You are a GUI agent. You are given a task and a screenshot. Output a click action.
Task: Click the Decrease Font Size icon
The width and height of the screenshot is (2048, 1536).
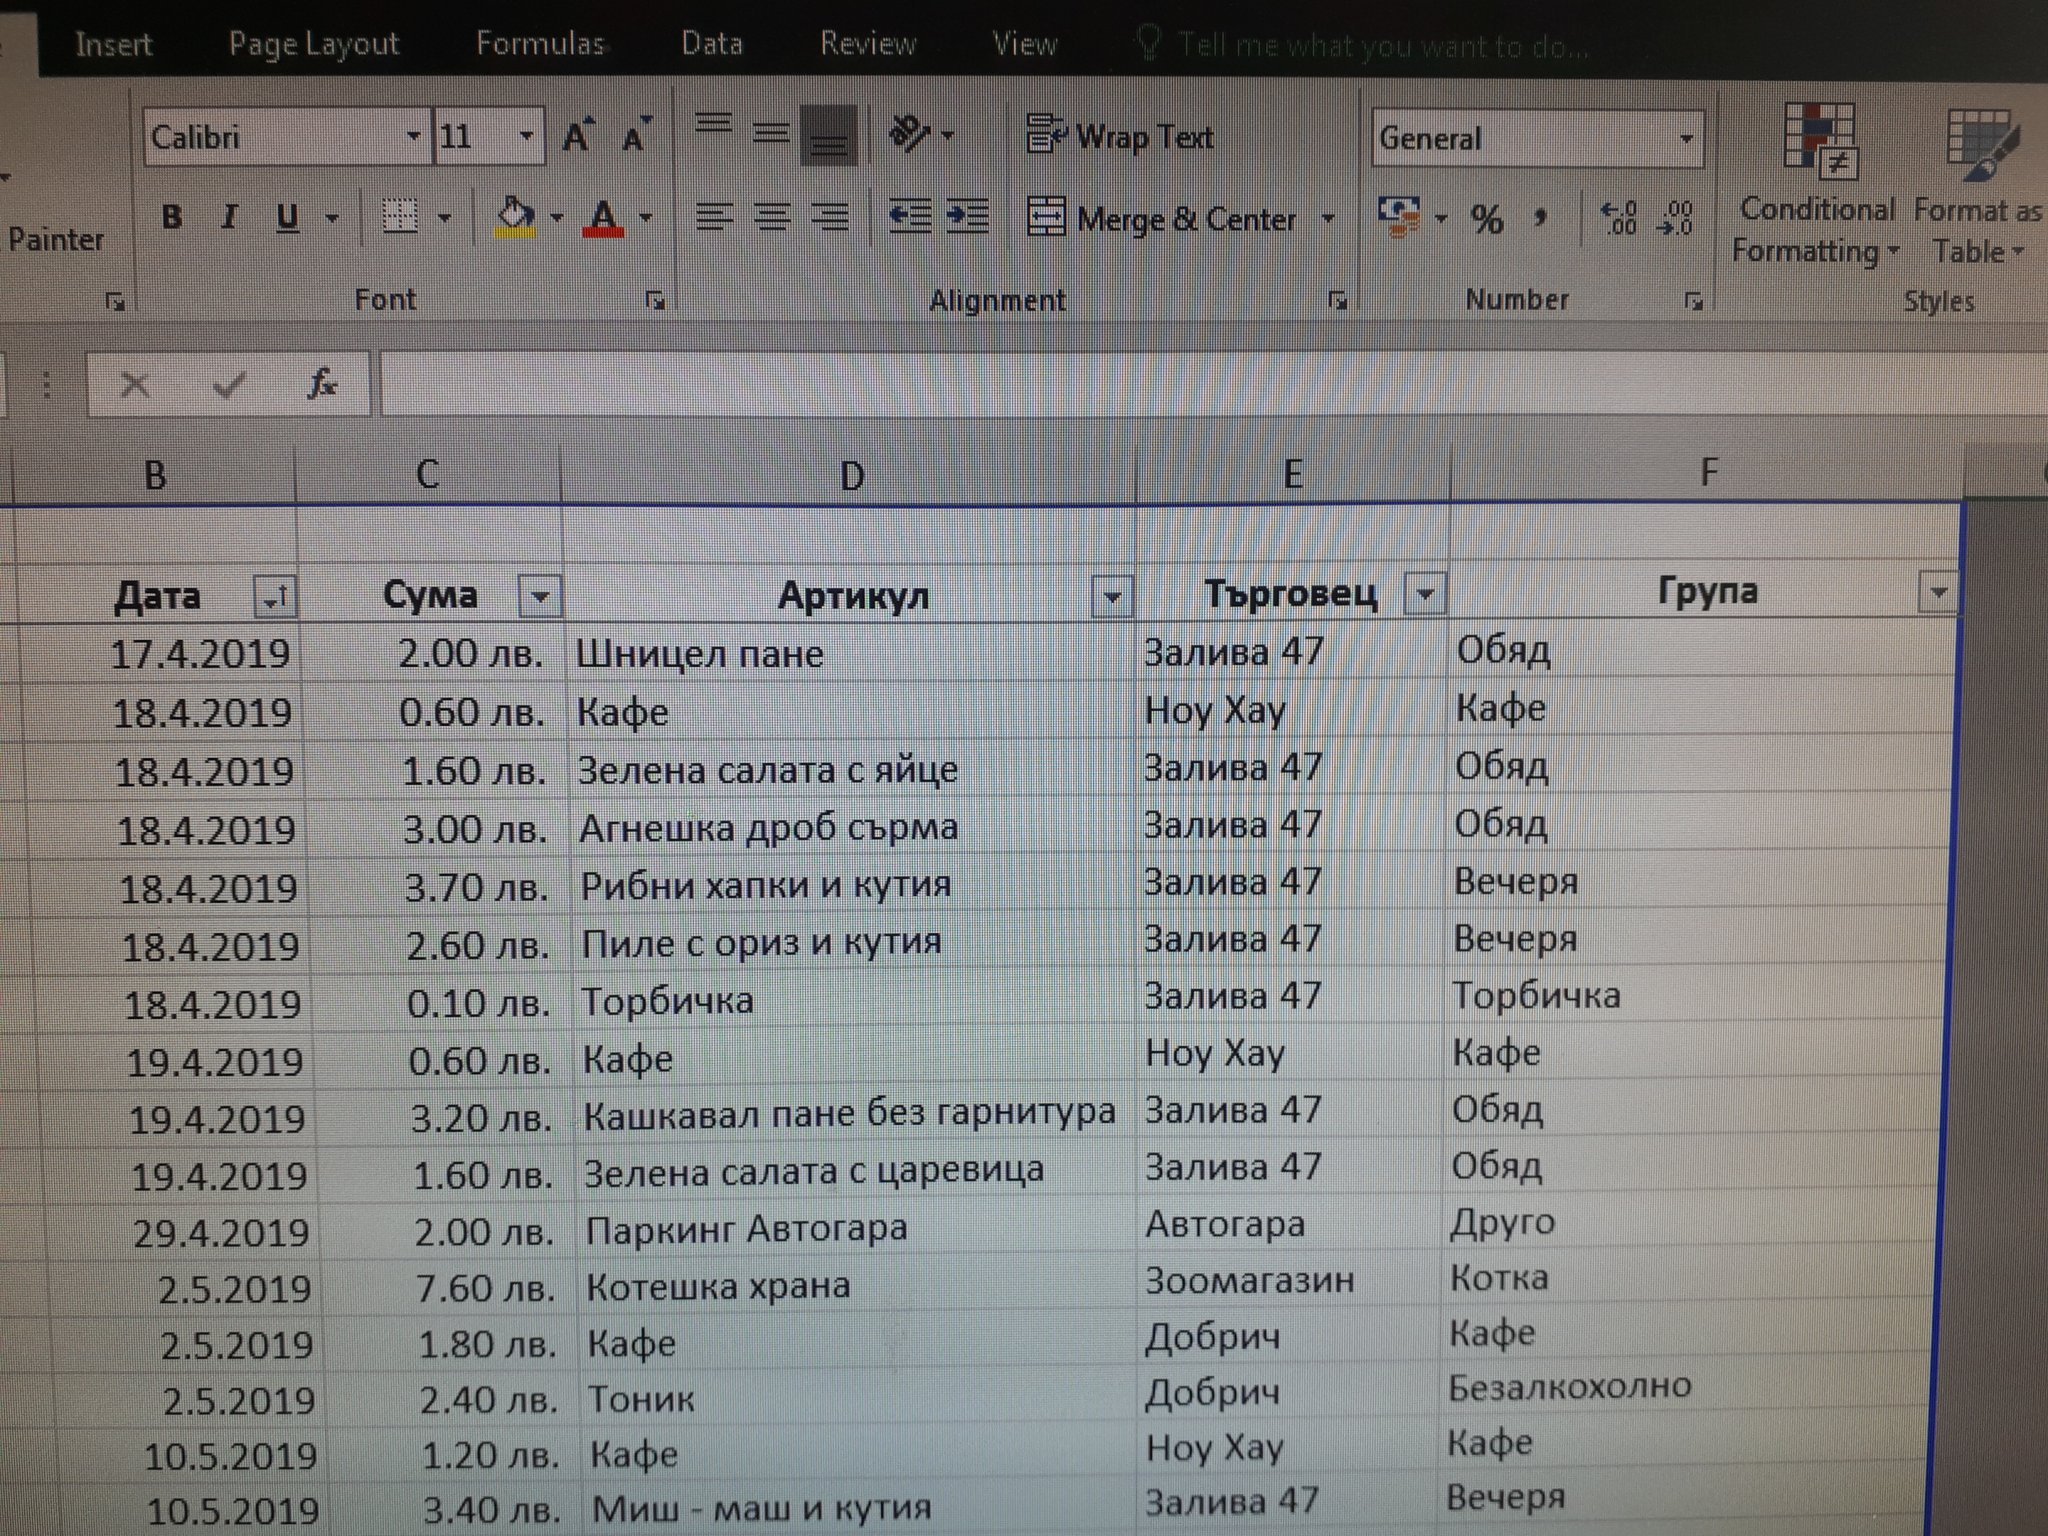click(x=635, y=136)
